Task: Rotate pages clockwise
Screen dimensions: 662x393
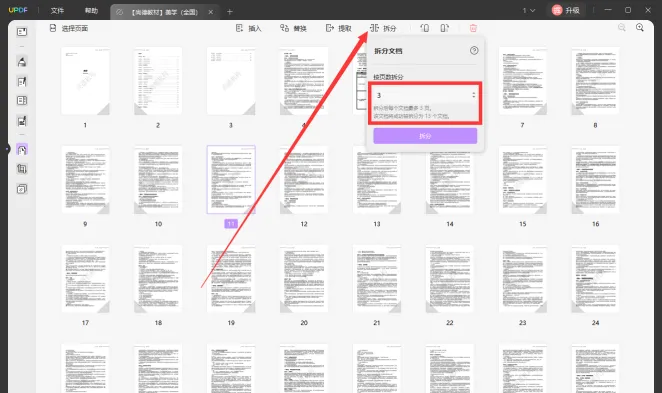Action: [x=444, y=28]
